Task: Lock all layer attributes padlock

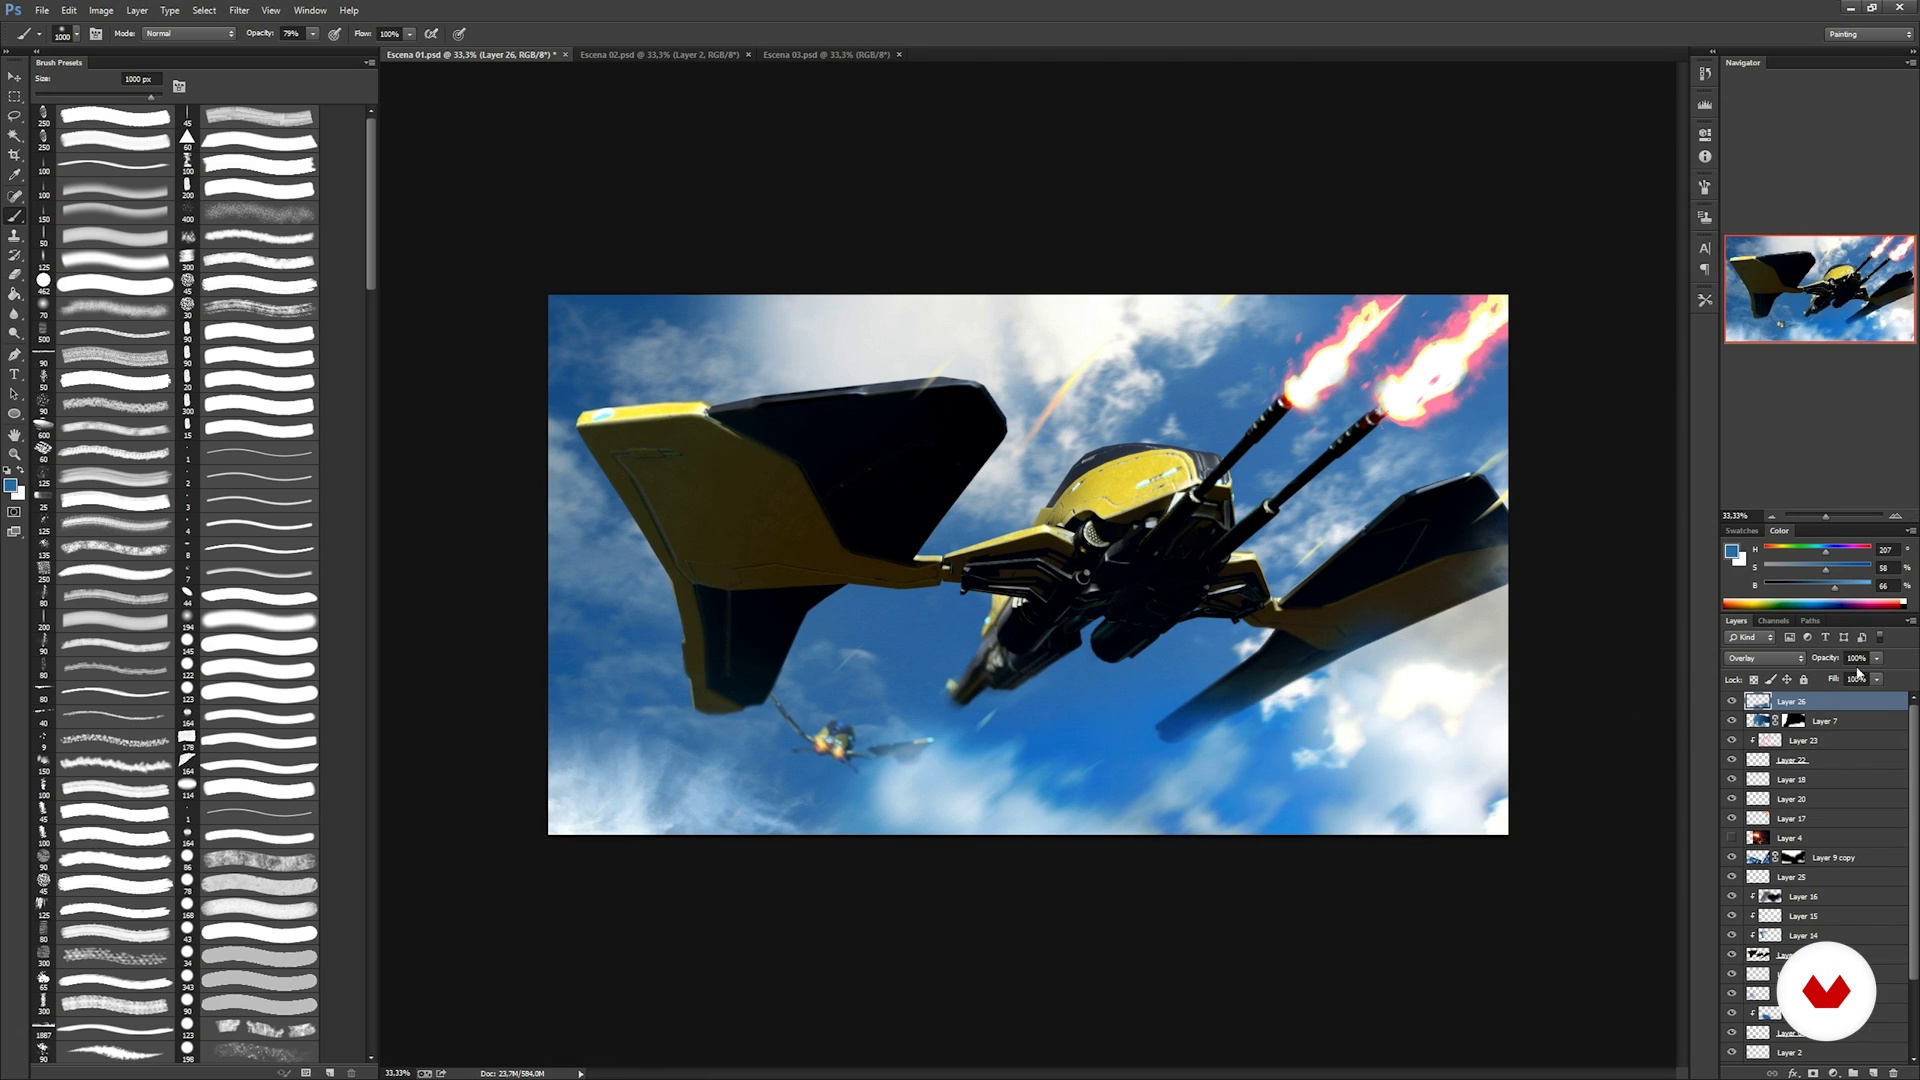Action: click(x=1804, y=680)
